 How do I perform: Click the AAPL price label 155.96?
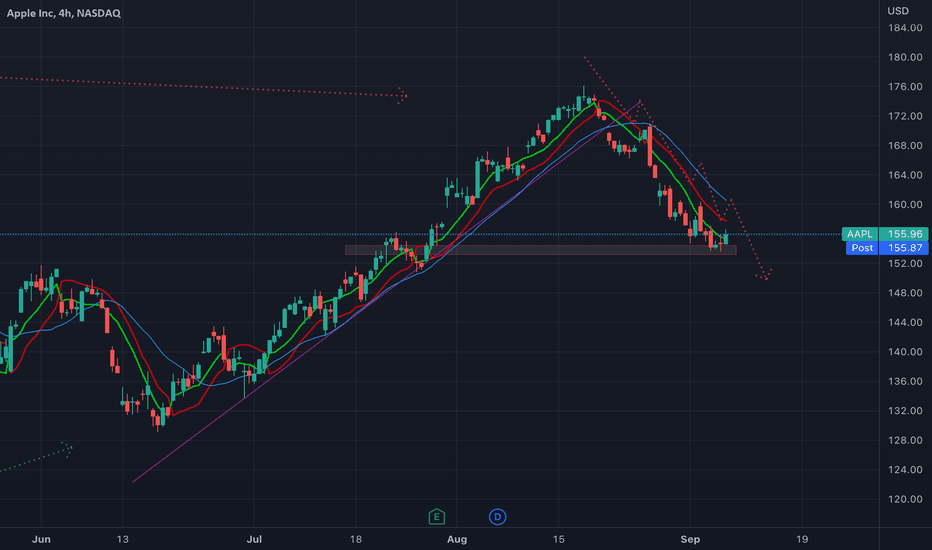(885, 234)
